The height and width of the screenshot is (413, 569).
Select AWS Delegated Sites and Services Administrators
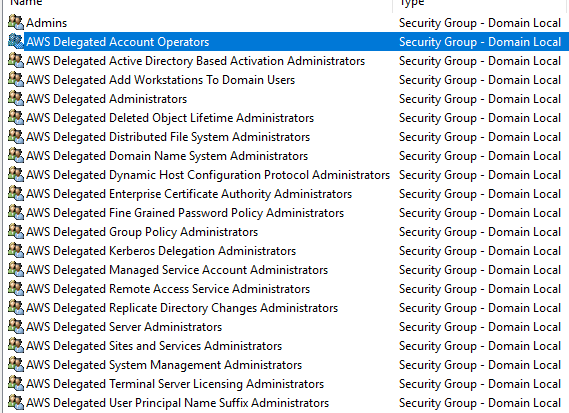(x=154, y=346)
